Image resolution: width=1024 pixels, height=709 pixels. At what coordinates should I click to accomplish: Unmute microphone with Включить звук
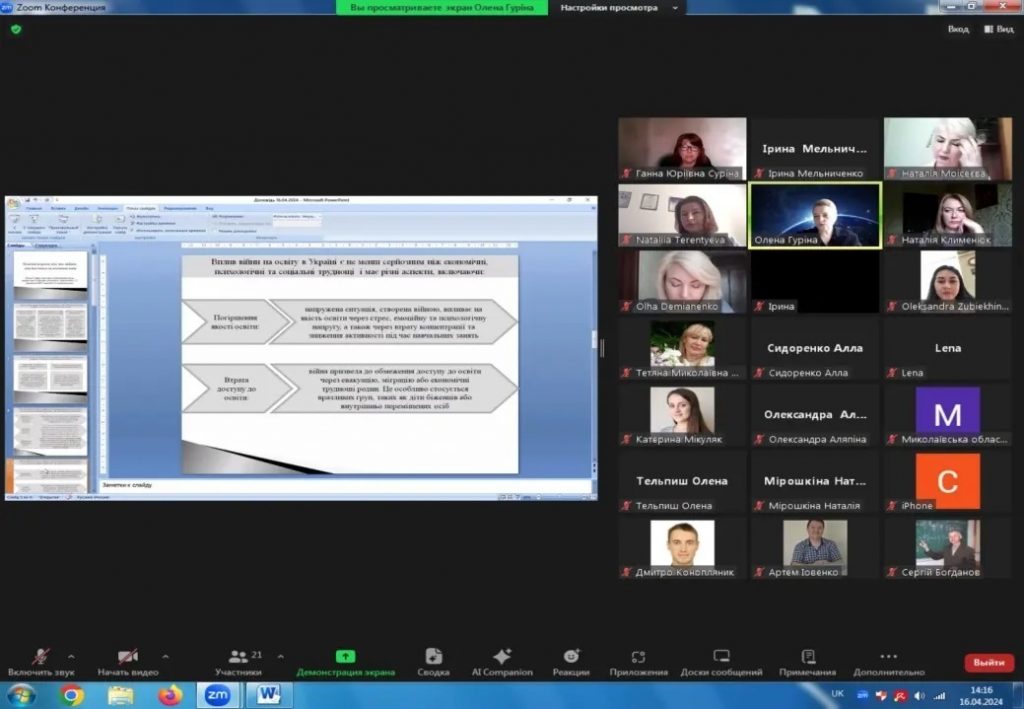pyautogui.click(x=41, y=657)
